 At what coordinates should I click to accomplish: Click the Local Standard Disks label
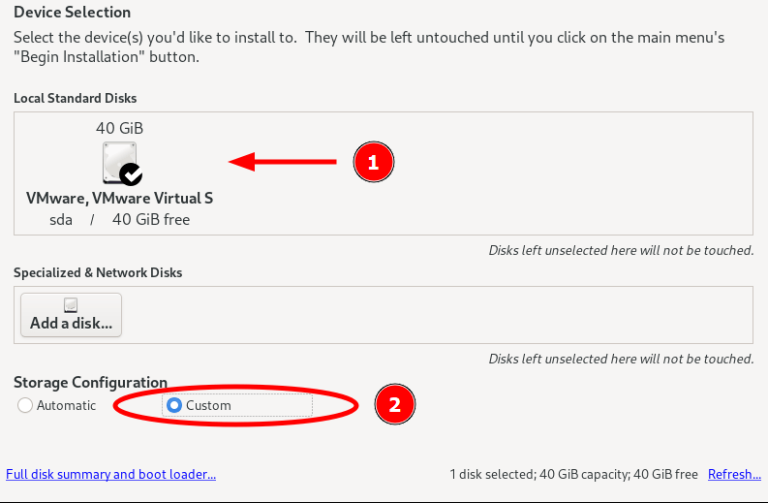point(75,98)
